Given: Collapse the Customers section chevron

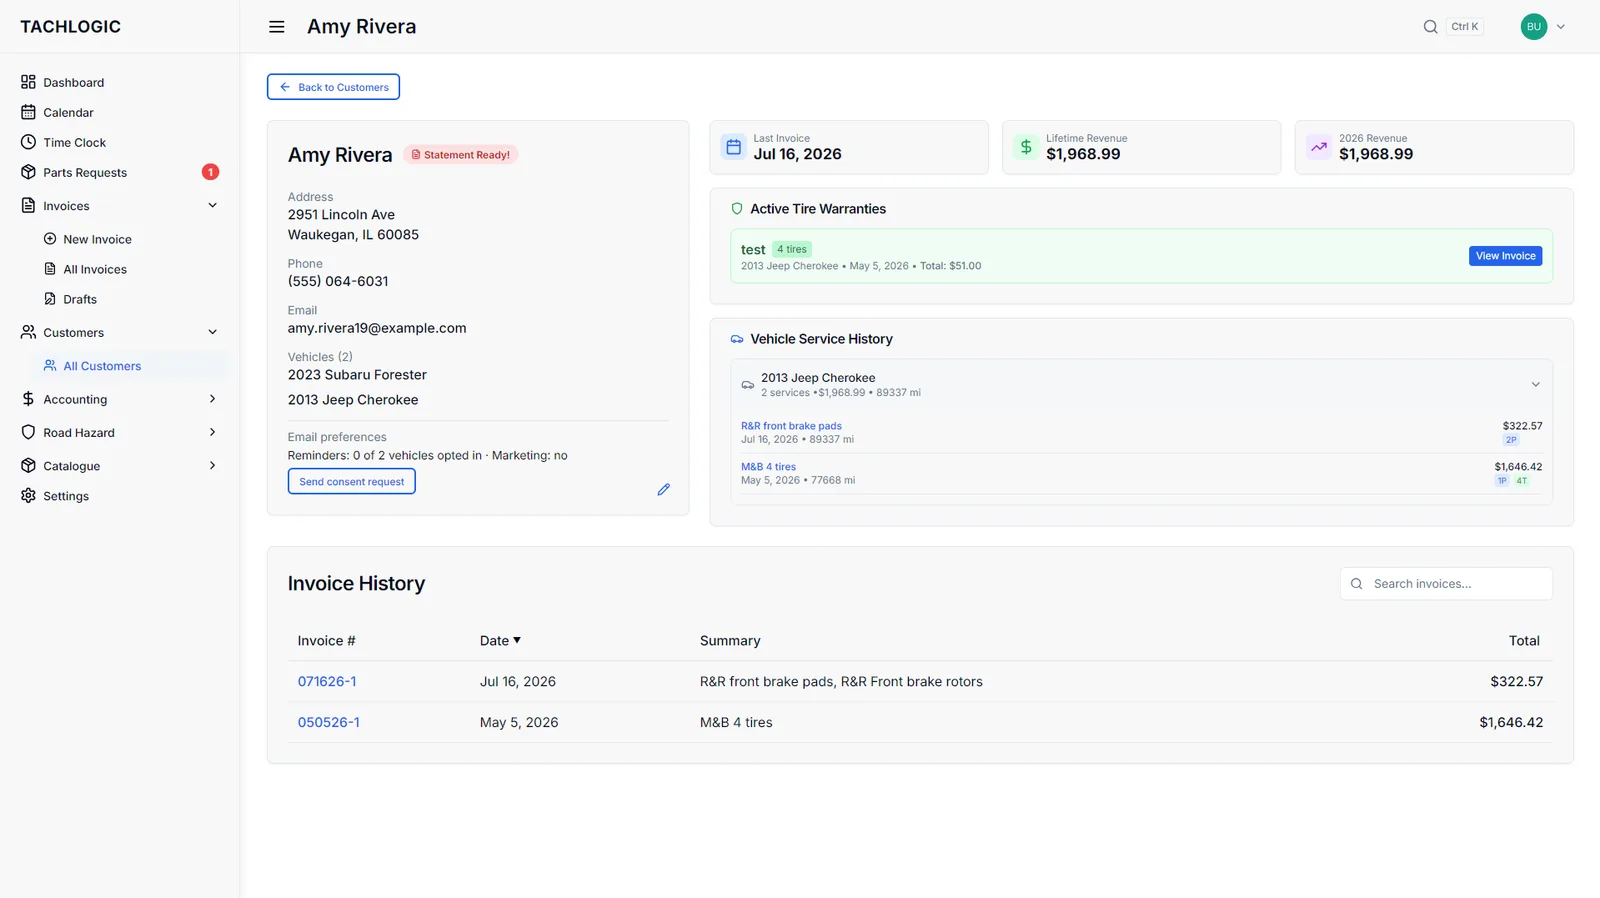Looking at the screenshot, I should [212, 332].
